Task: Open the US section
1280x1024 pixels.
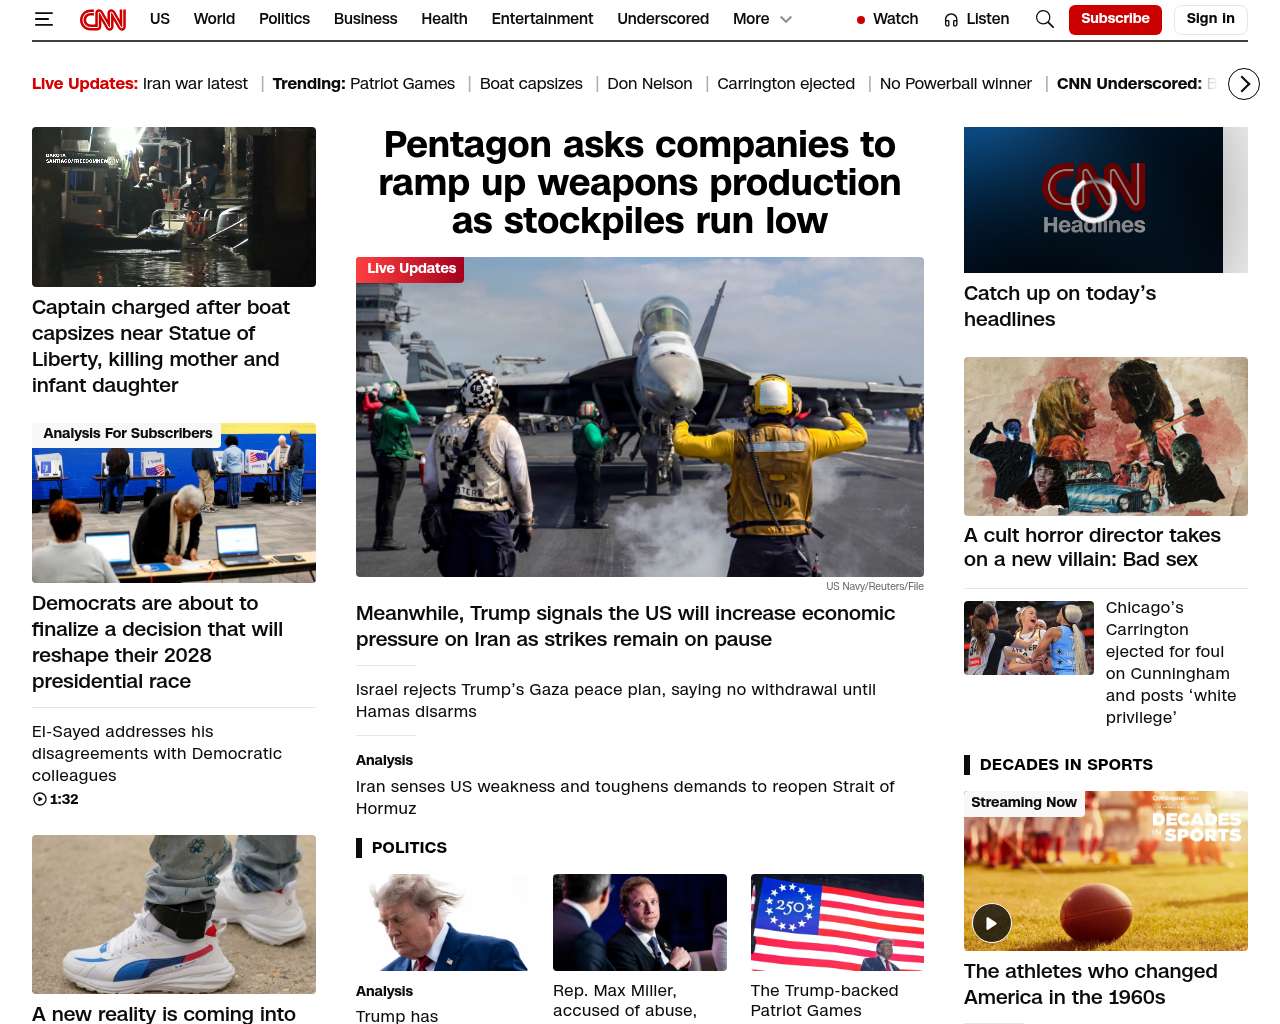Action: 160,19
